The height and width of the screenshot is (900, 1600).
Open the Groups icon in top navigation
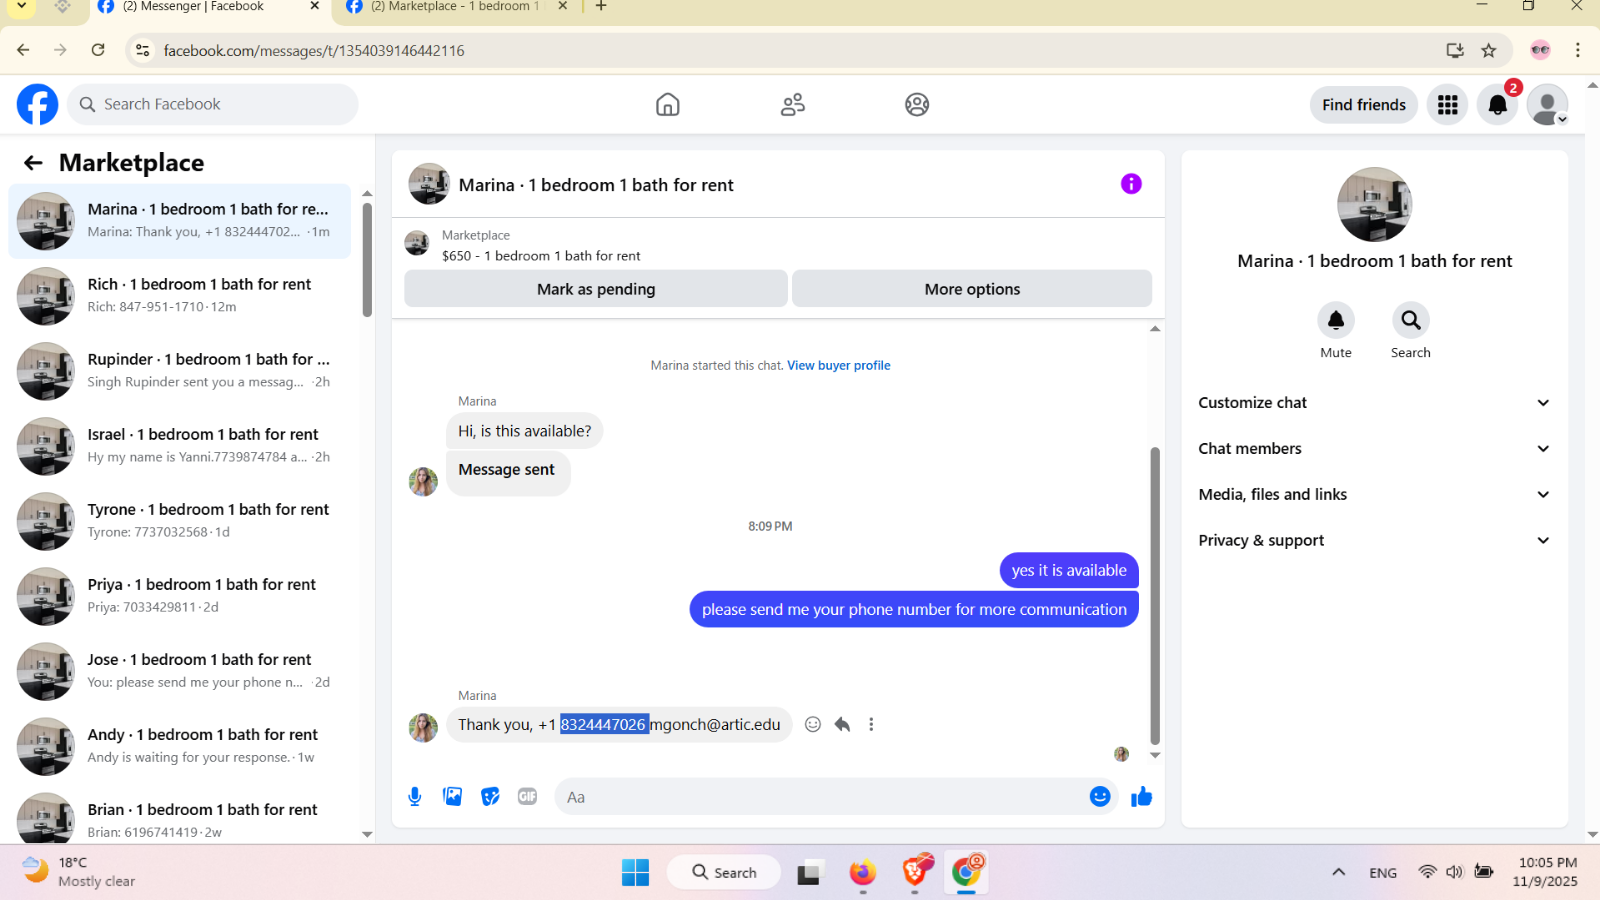(917, 104)
